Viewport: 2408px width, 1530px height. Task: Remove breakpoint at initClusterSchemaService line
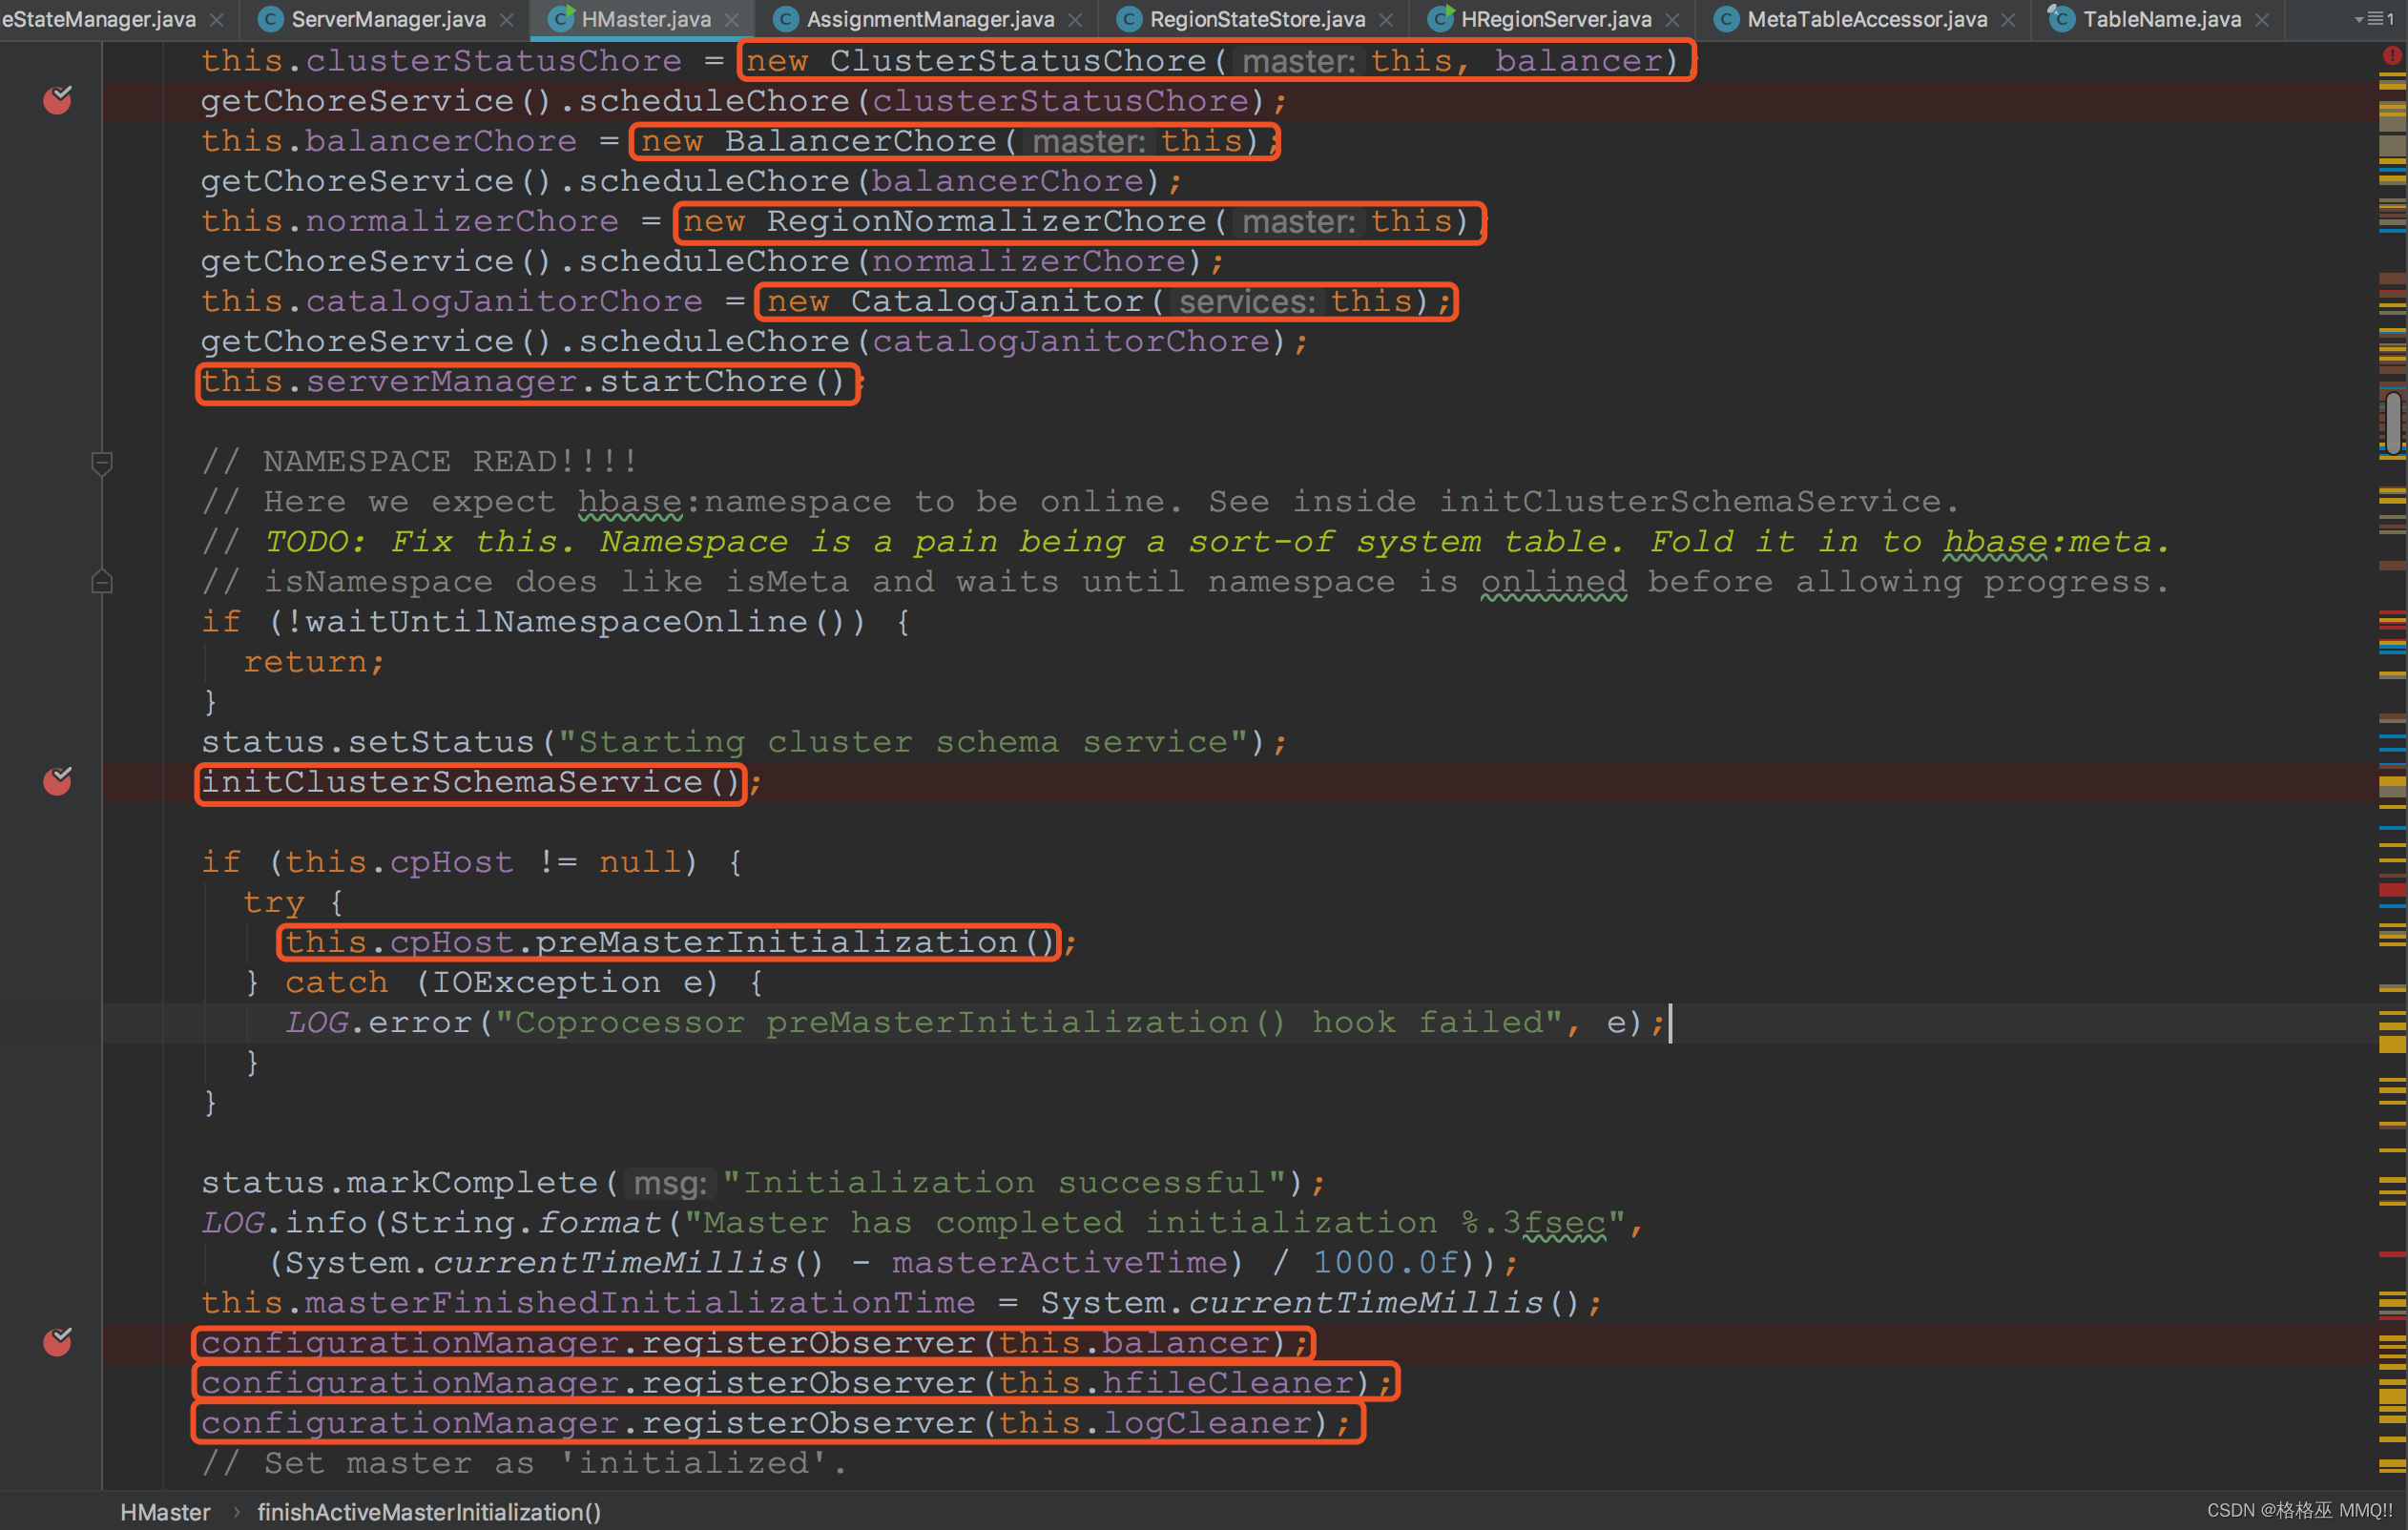point(57,781)
